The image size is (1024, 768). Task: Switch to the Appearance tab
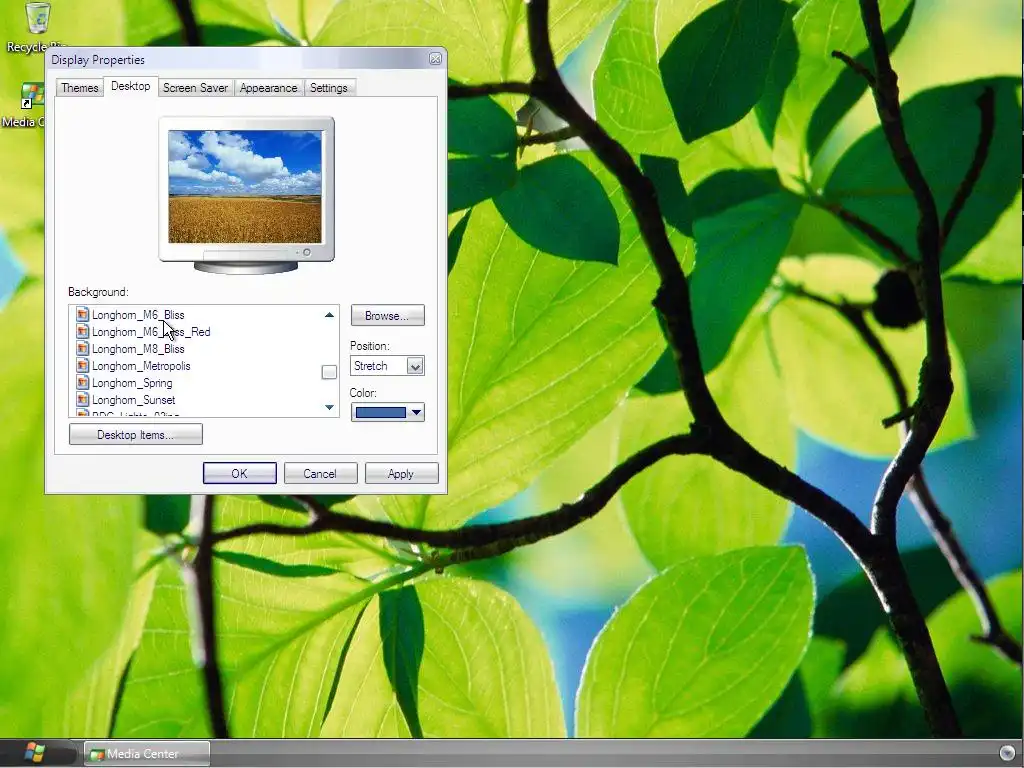pos(268,88)
